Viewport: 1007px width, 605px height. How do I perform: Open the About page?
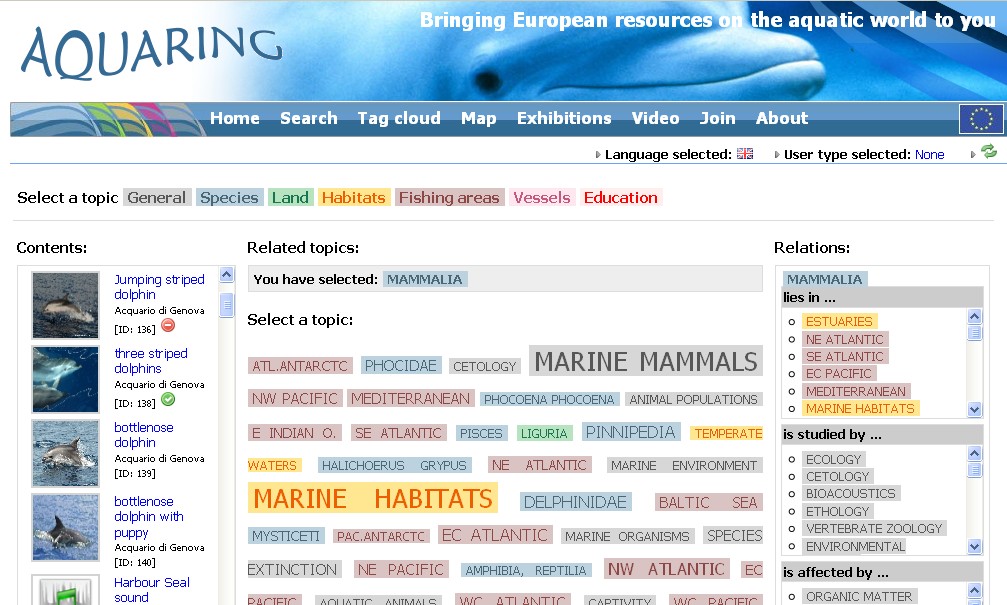[782, 118]
